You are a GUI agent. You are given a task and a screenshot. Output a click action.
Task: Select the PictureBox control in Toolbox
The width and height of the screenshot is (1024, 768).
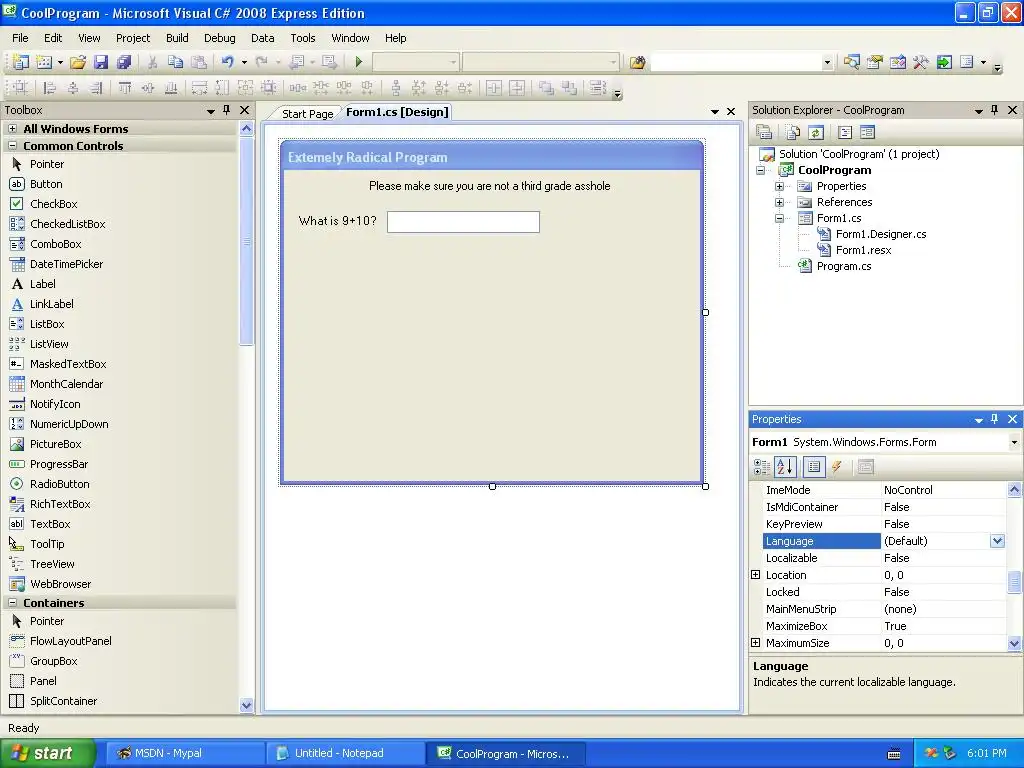click(x=56, y=444)
